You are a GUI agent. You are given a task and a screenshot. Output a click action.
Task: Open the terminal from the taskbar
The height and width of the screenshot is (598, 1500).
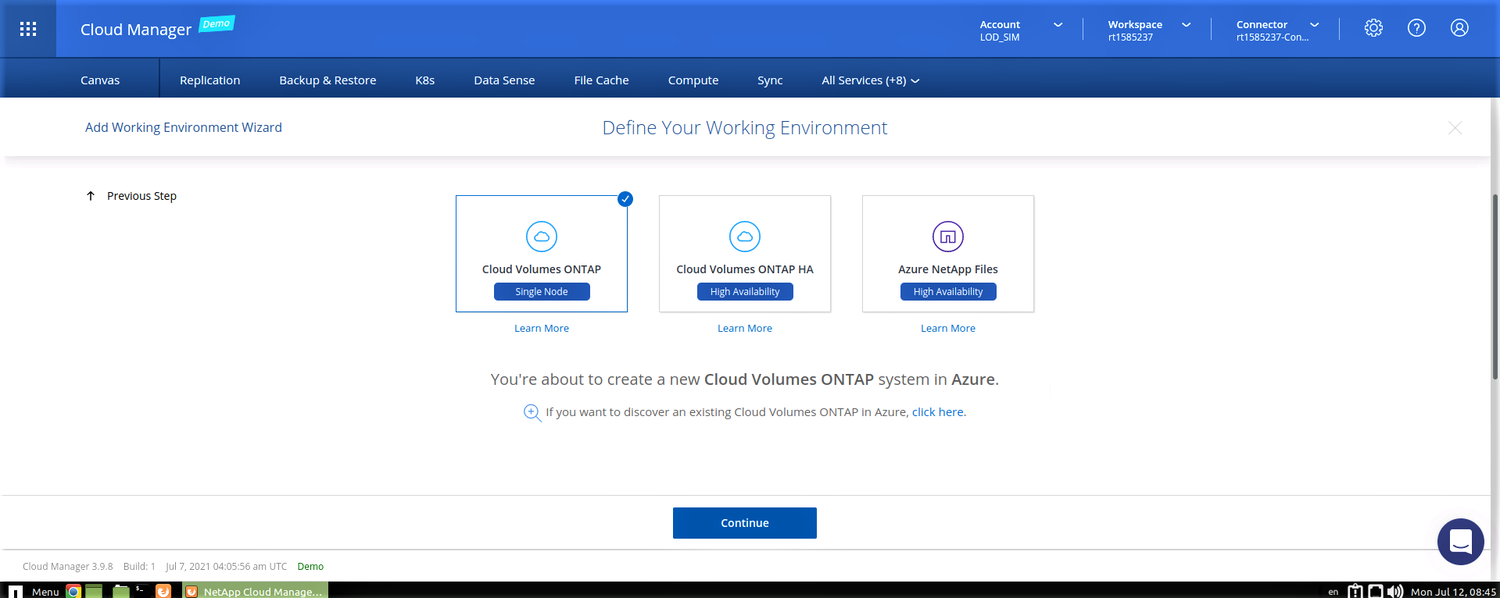point(141,591)
